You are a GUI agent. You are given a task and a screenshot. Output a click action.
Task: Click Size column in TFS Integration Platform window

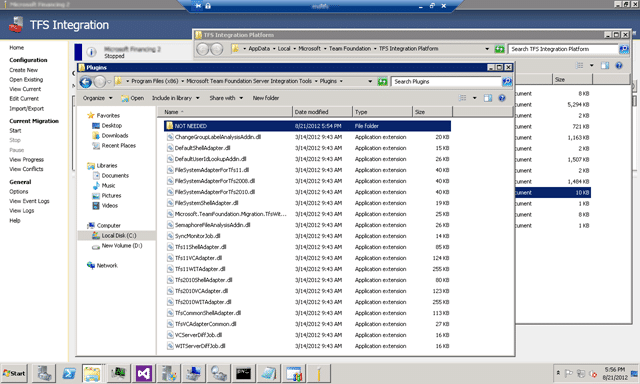[x=571, y=80]
